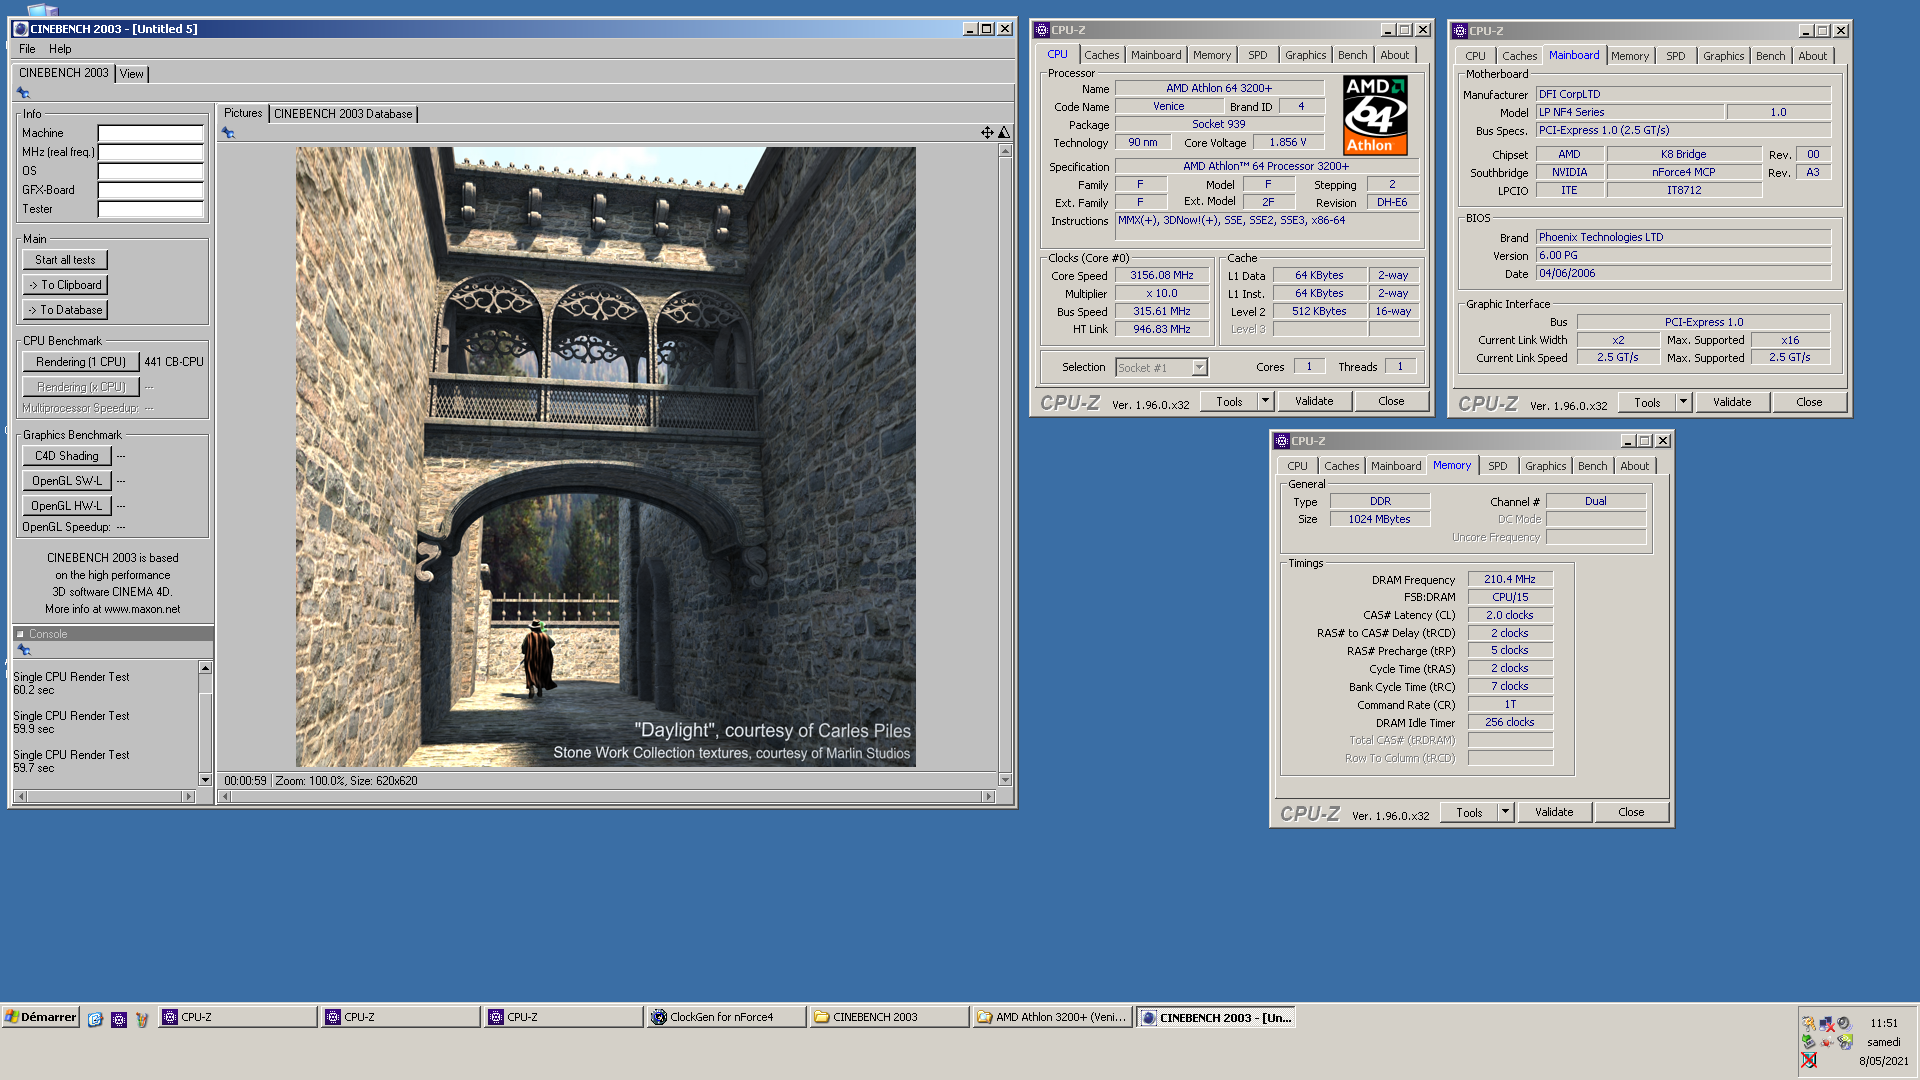Image resolution: width=1920 pixels, height=1080 pixels.
Task: Click Close in the CPU-Z Memory window
Action: click(1631, 812)
